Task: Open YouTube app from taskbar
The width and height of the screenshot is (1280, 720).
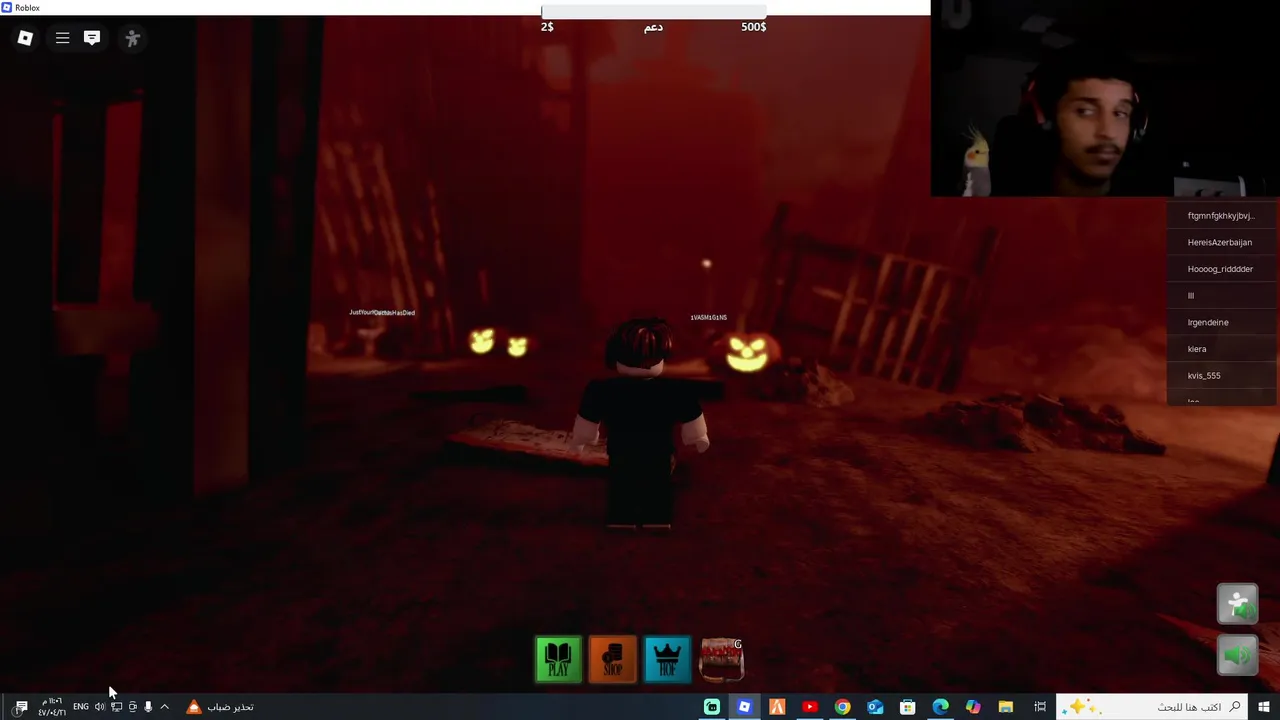Action: coord(810,707)
